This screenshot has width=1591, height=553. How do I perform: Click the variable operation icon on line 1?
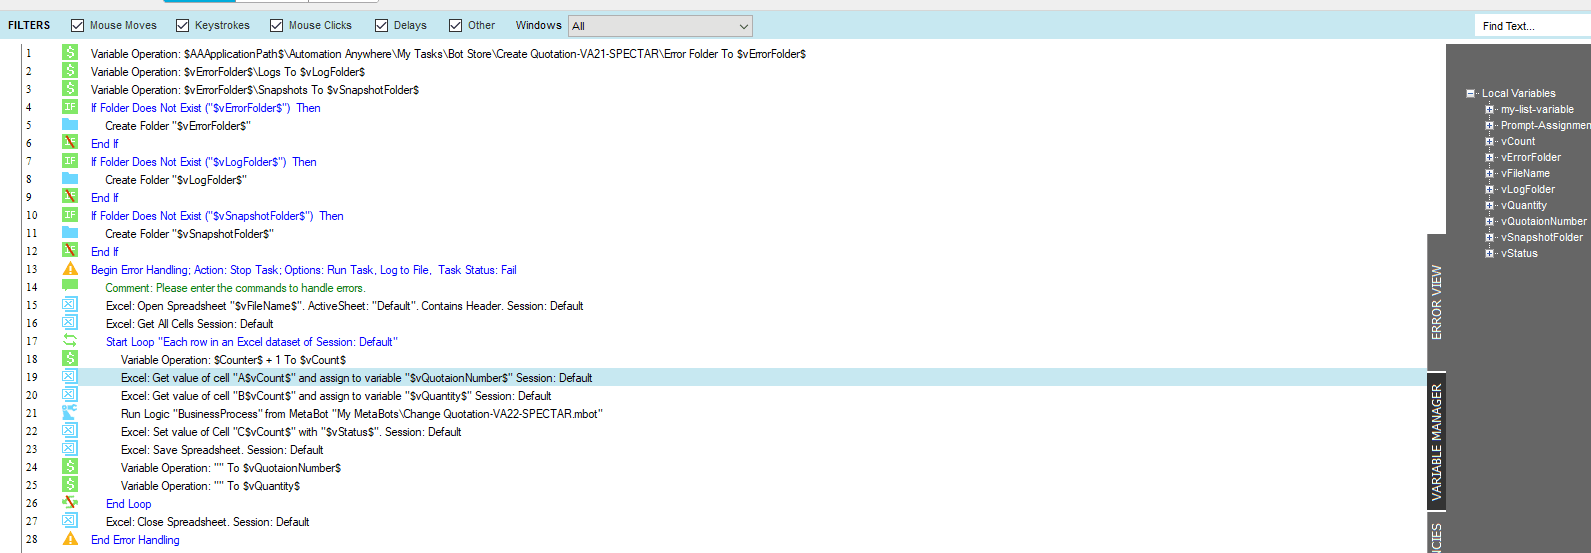(x=70, y=53)
